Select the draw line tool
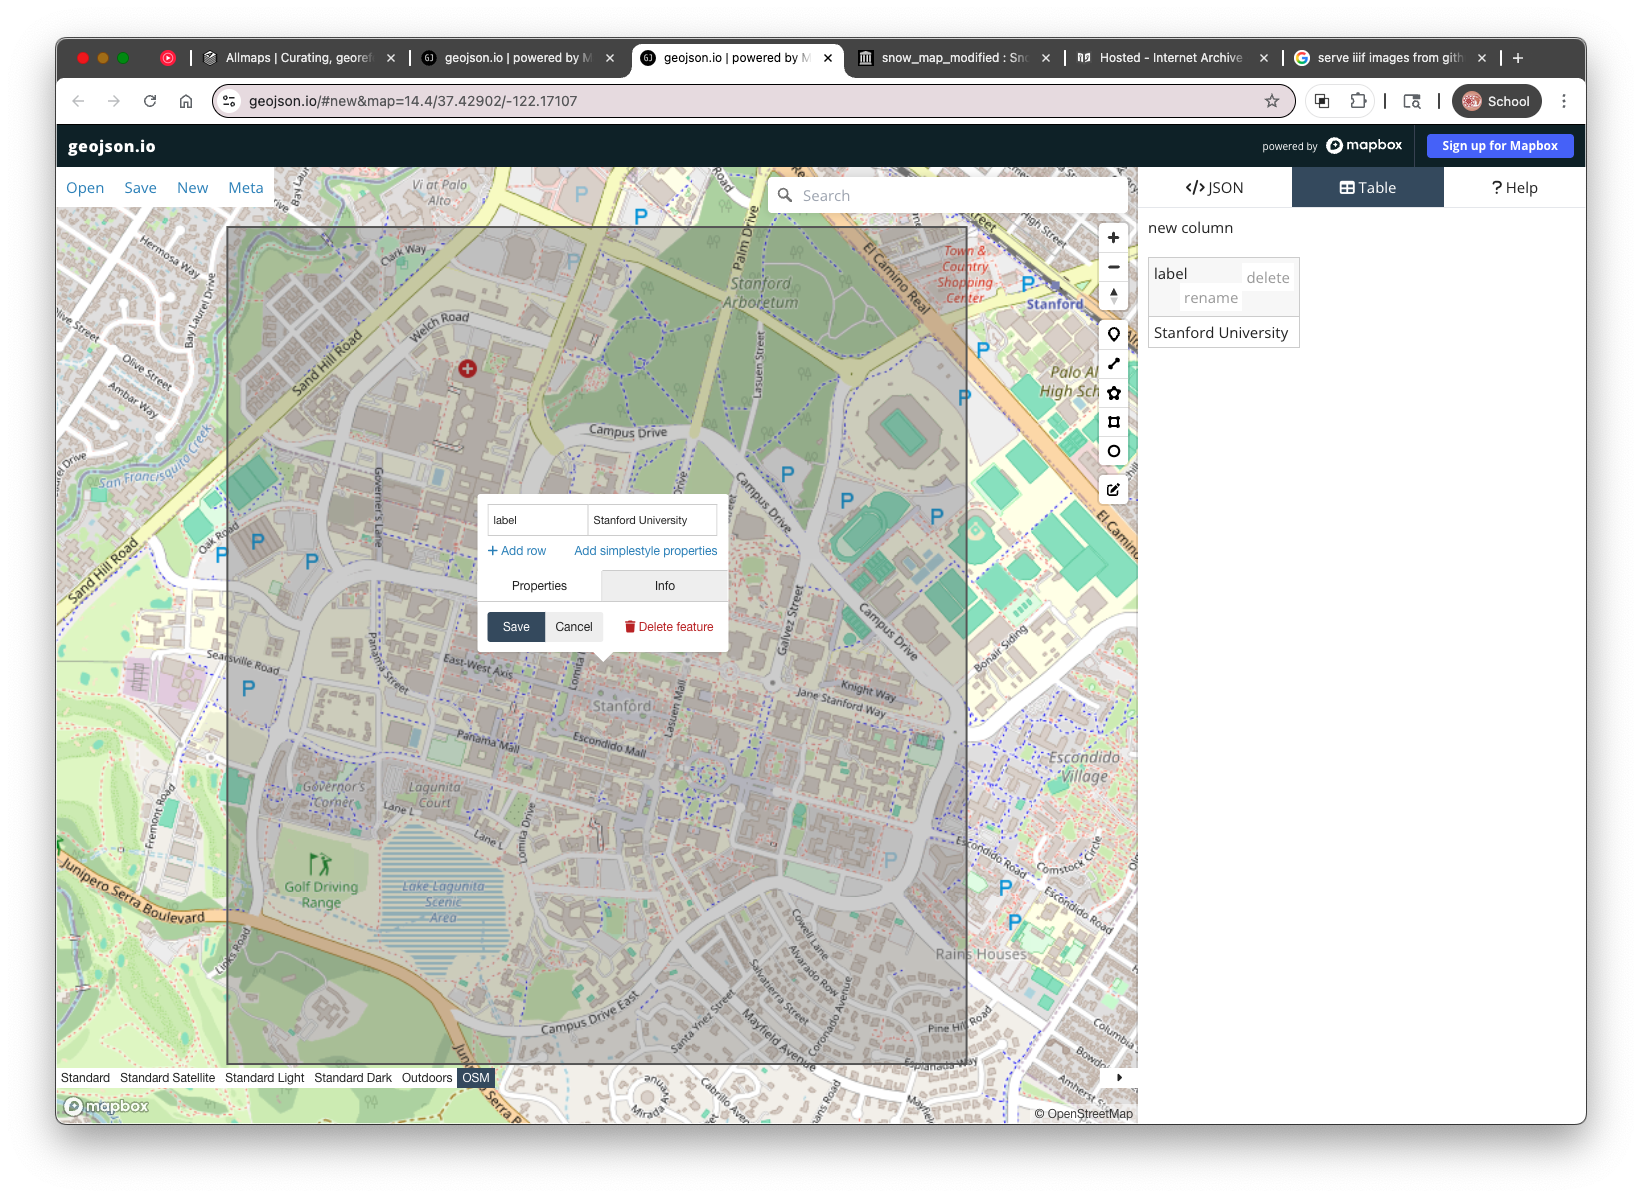This screenshot has height=1198, width=1642. point(1113,363)
